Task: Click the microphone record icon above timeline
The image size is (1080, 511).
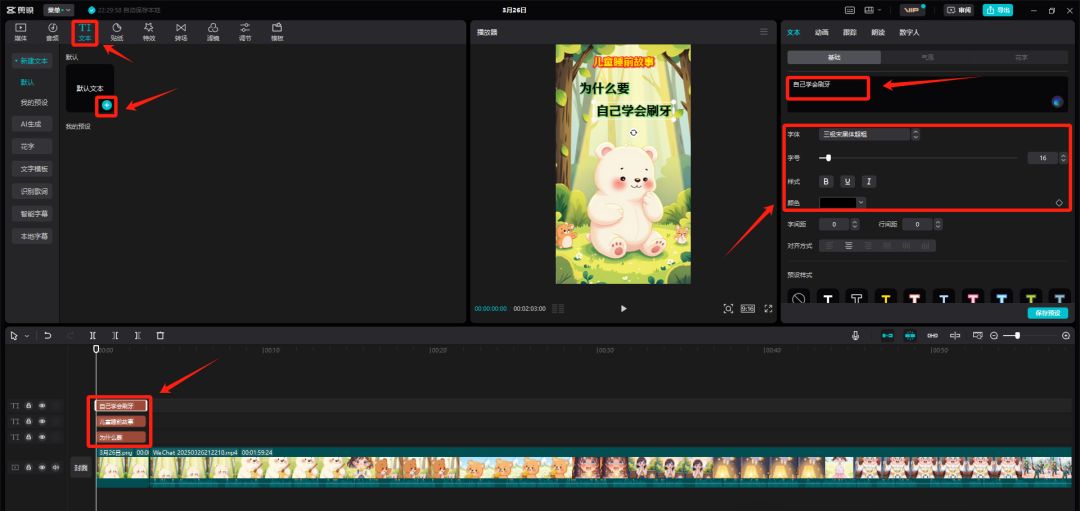Action: (856, 336)
